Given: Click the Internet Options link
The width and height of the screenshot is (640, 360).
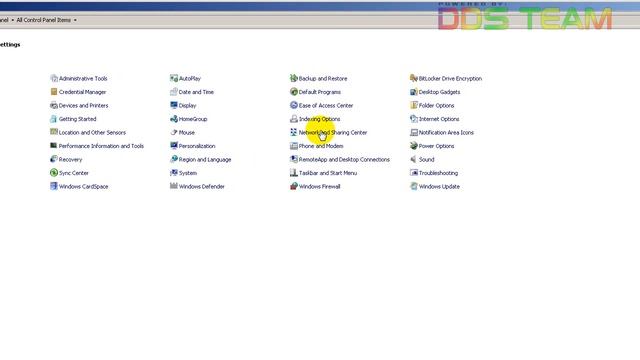Looking at the screenshot, I should click(439, 119).
